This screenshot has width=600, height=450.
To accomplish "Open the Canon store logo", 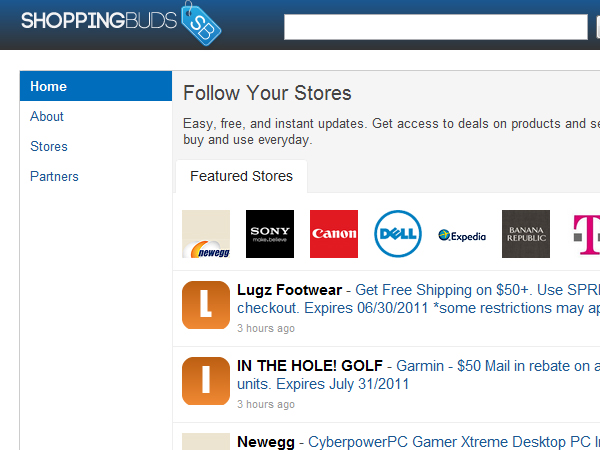I will click(x=334, y=234).
